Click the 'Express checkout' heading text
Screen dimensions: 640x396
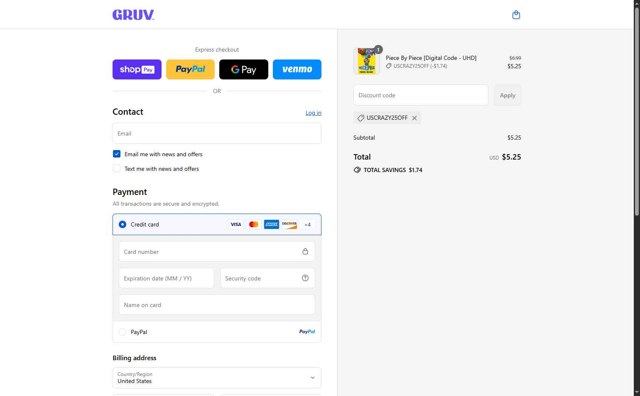click(x=217, y=50)
